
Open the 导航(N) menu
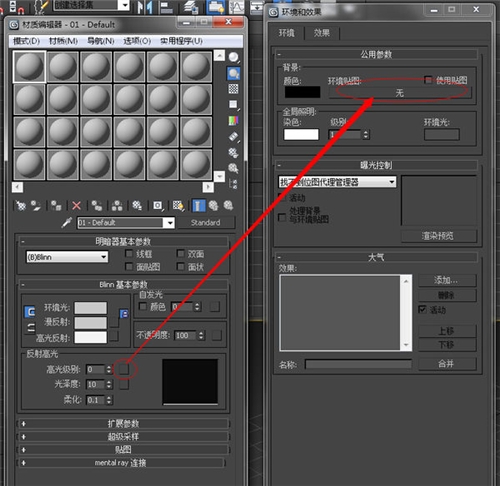pos(101,41)
